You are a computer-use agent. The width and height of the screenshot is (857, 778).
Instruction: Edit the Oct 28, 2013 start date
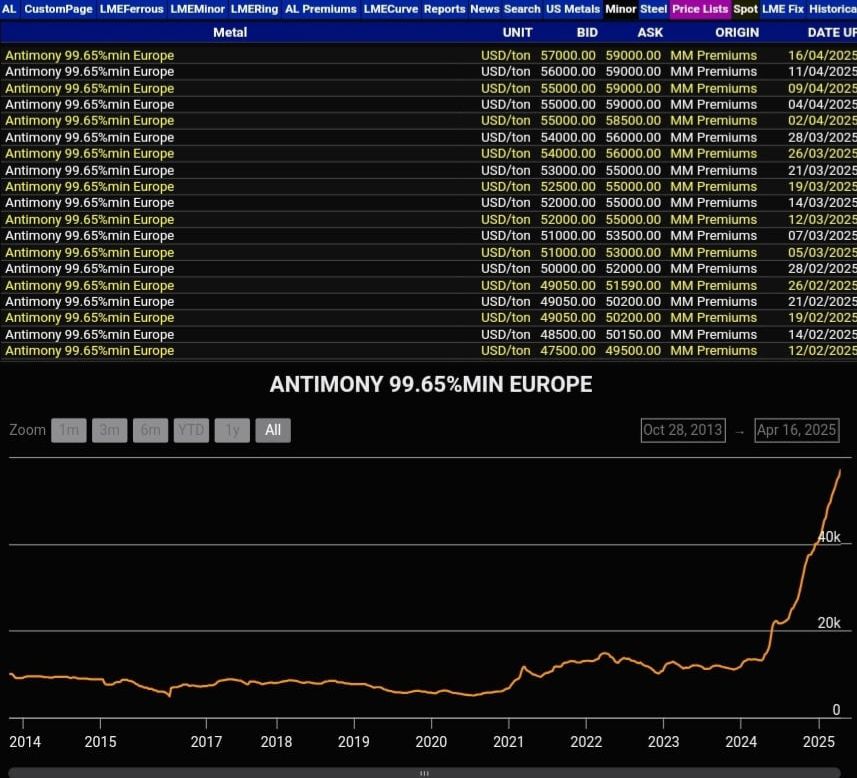pyautogui.click(x=683, y=430)
